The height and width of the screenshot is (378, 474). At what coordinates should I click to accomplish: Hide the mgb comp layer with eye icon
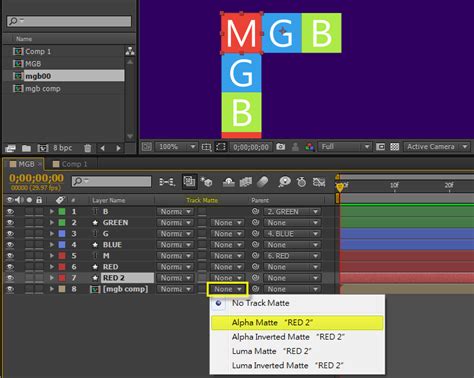10,289
